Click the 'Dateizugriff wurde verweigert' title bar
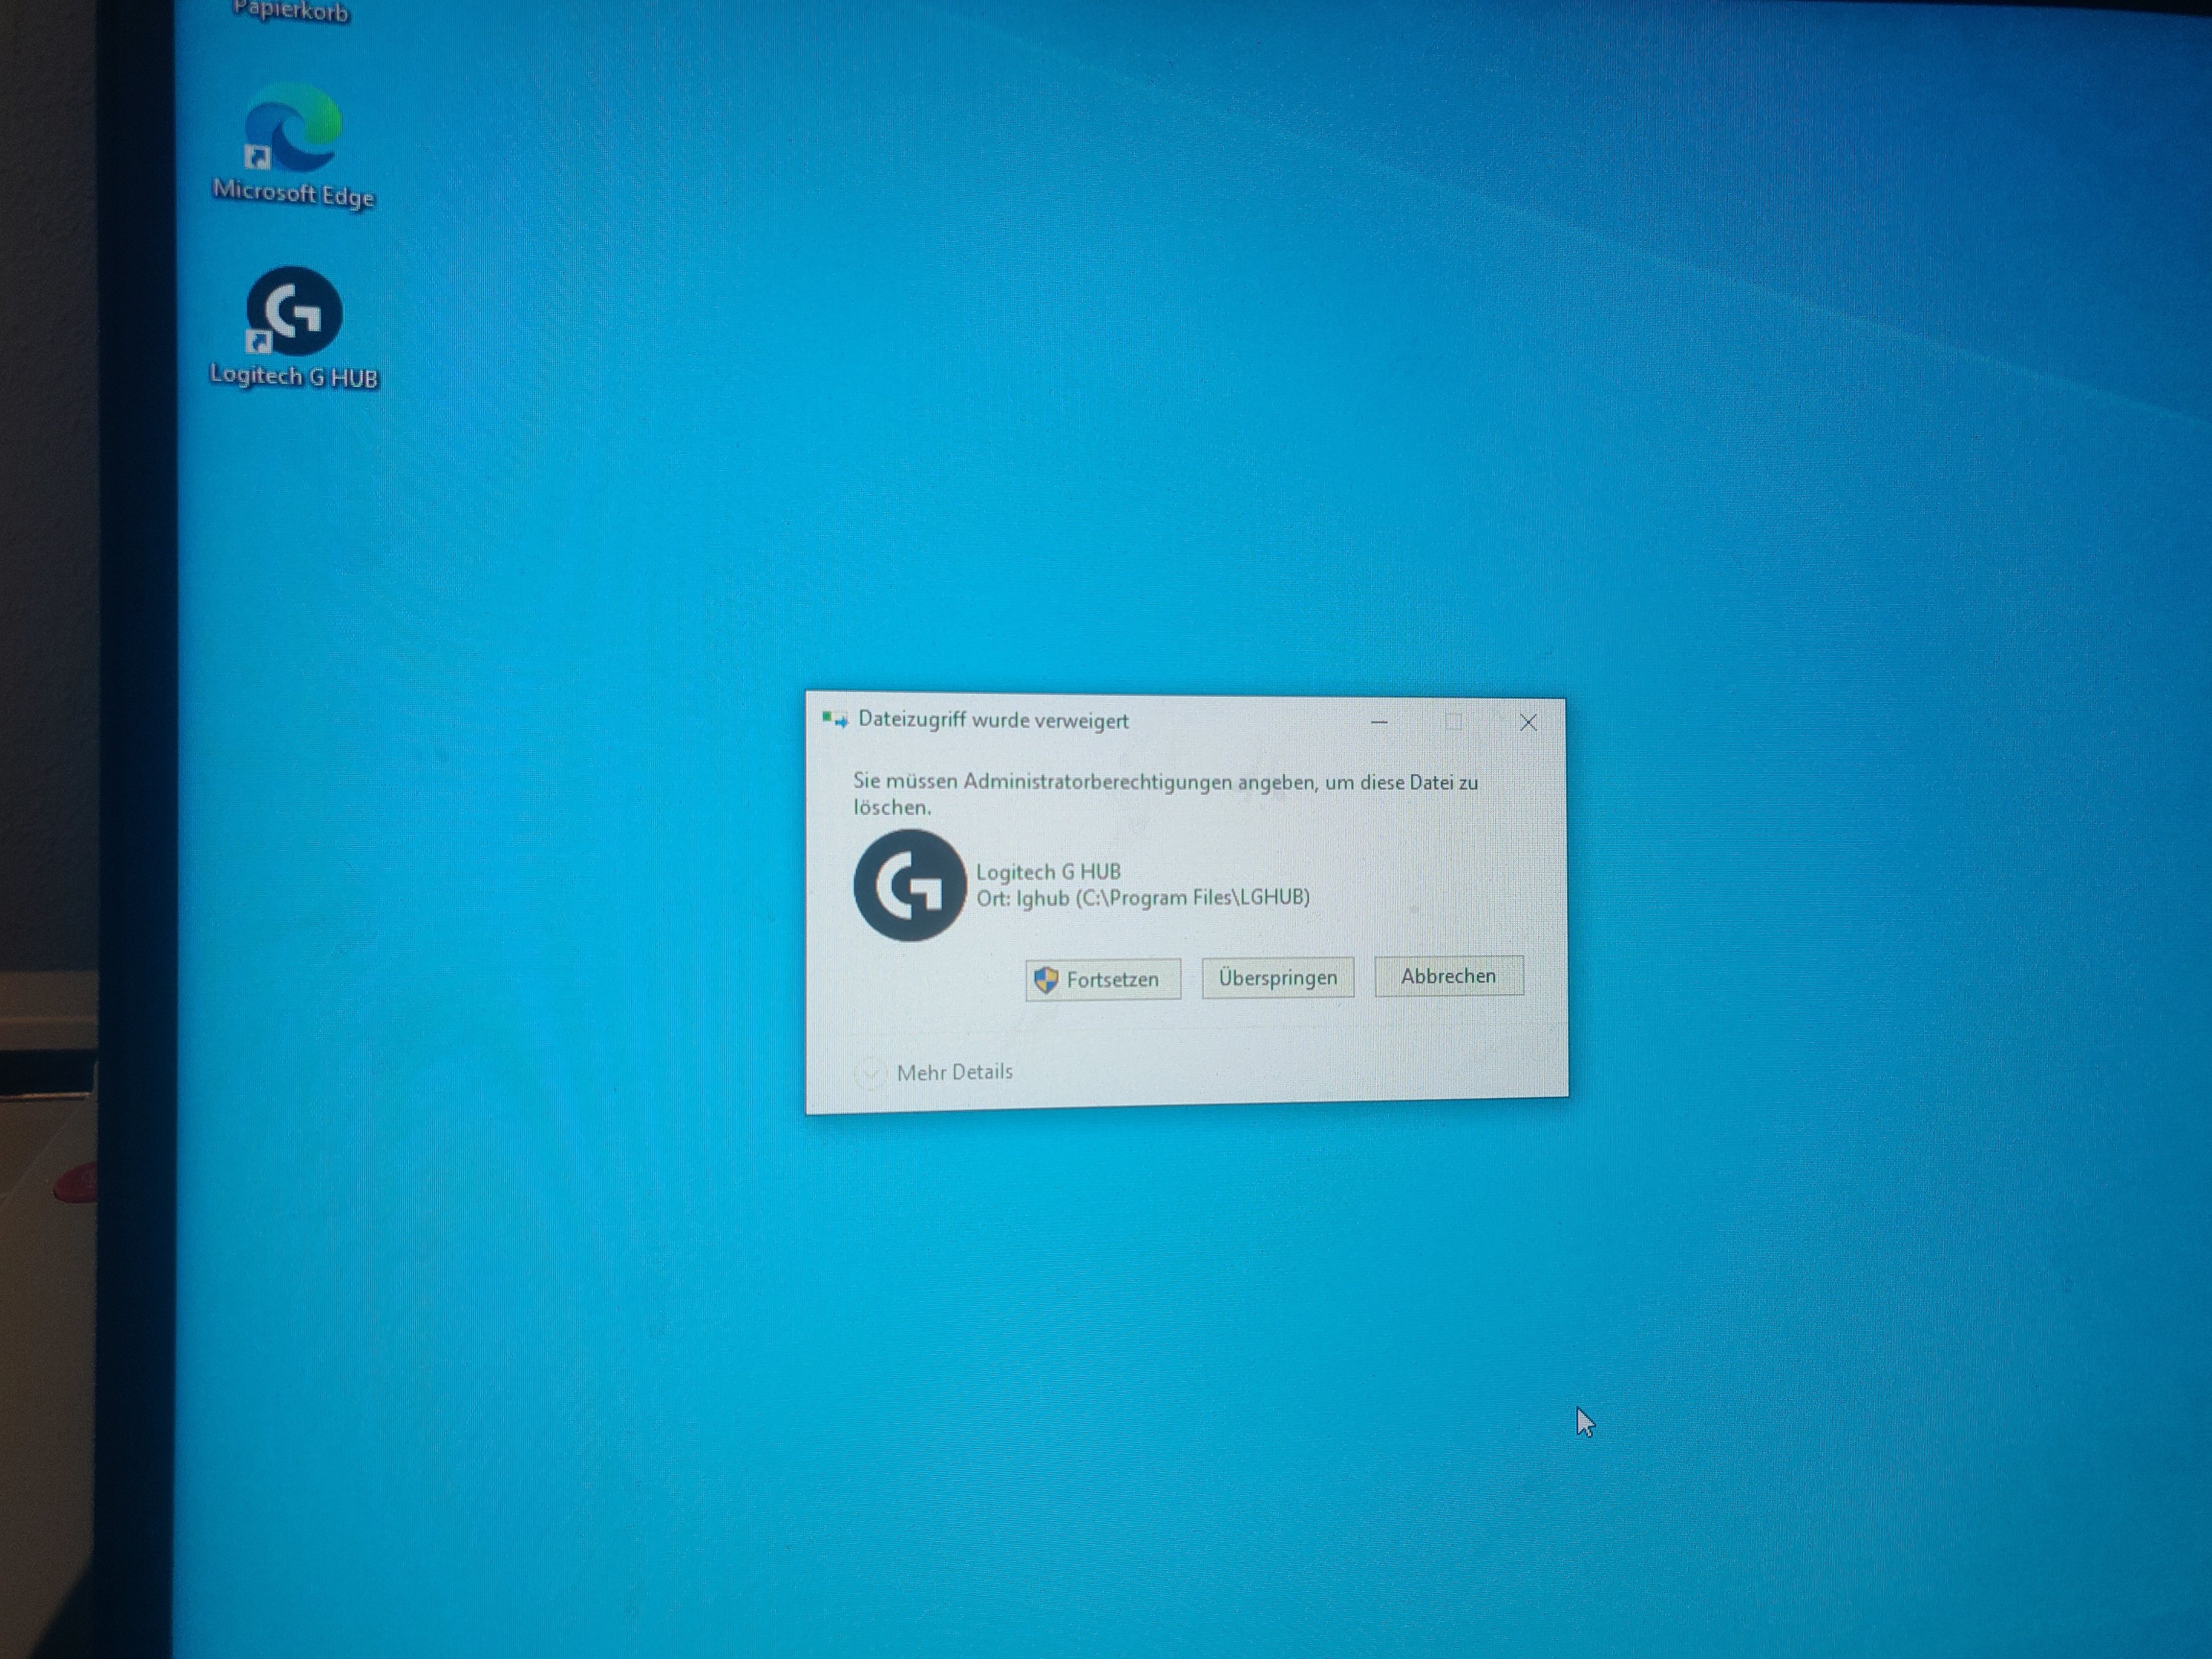Screen dimensions: 2212x1659 tap(993, 720)
